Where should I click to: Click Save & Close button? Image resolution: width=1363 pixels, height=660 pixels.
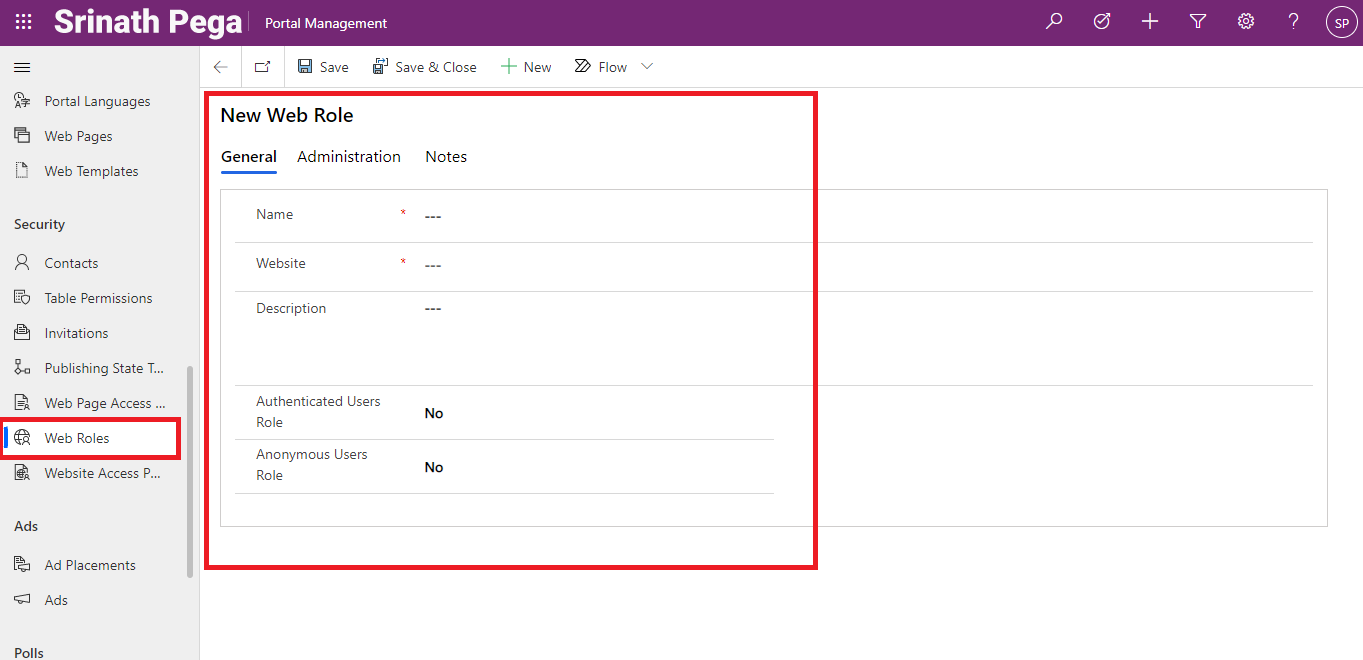(x=425, y=67)
